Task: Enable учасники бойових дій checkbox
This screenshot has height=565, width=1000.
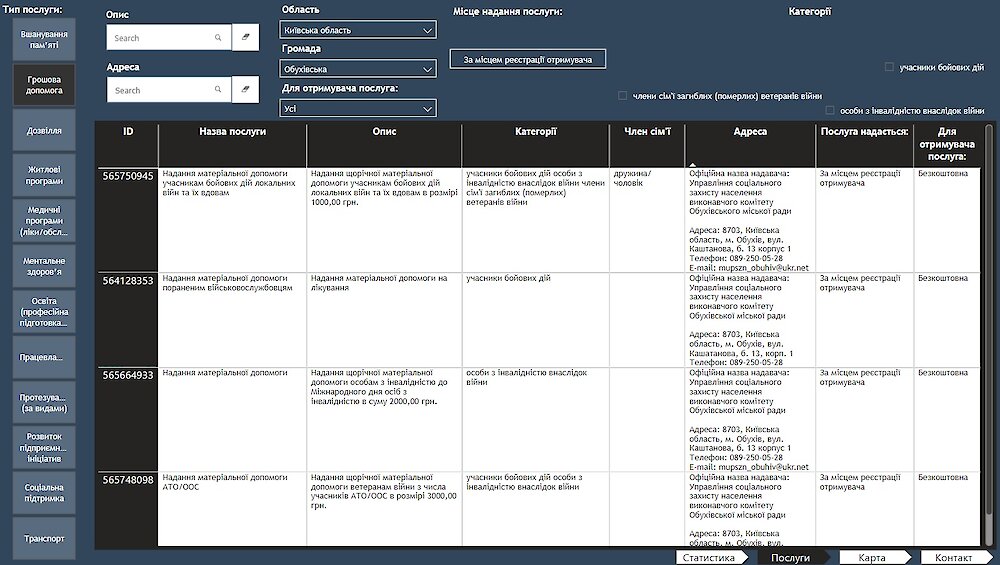Action: coord(889,67)
